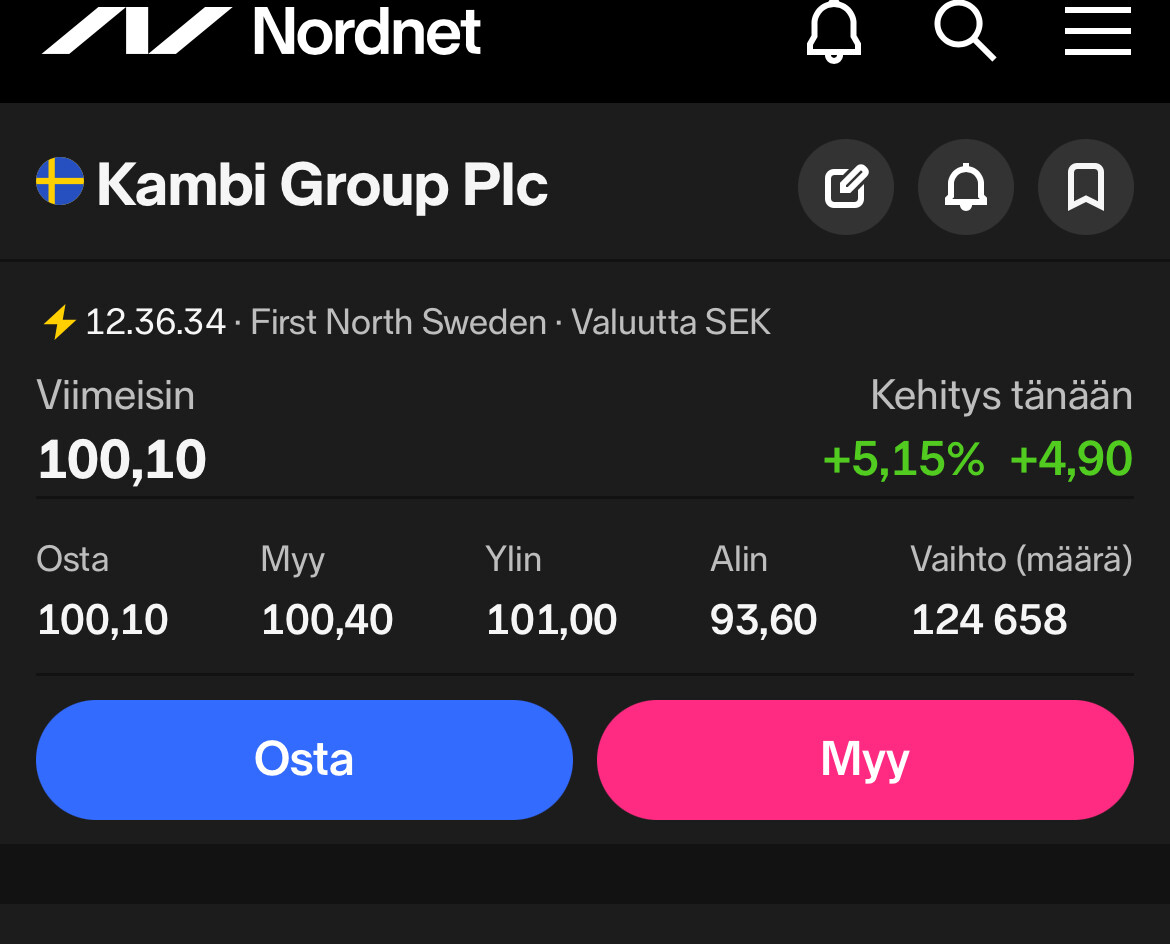Open the search magnifier icon
This screenshot has width=1170, height=944.
965,31
